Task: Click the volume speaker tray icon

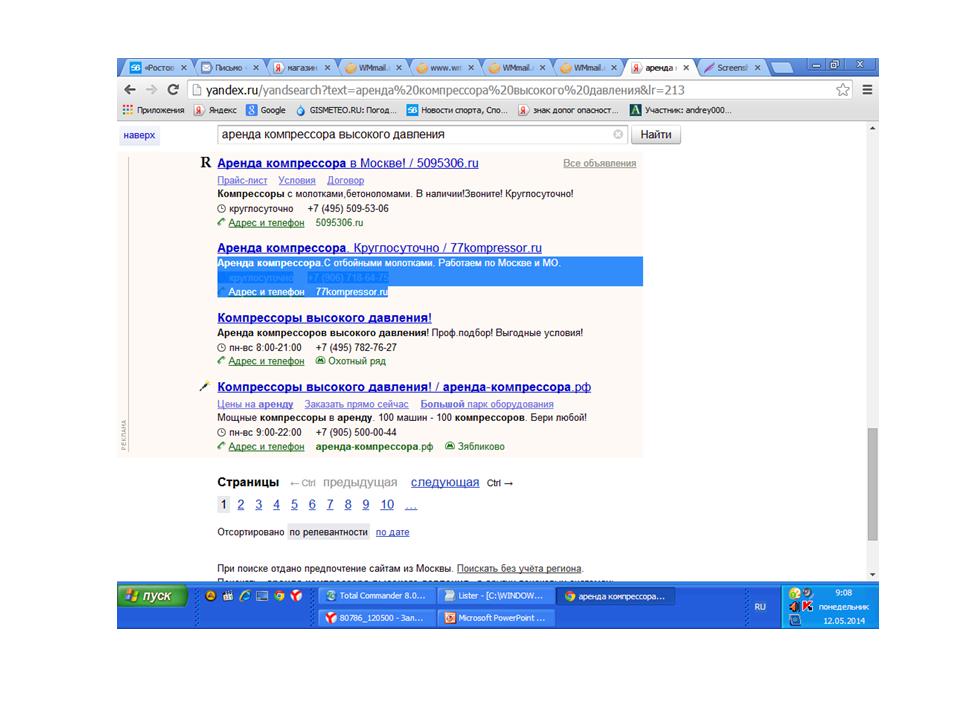Action: (794, 606)
